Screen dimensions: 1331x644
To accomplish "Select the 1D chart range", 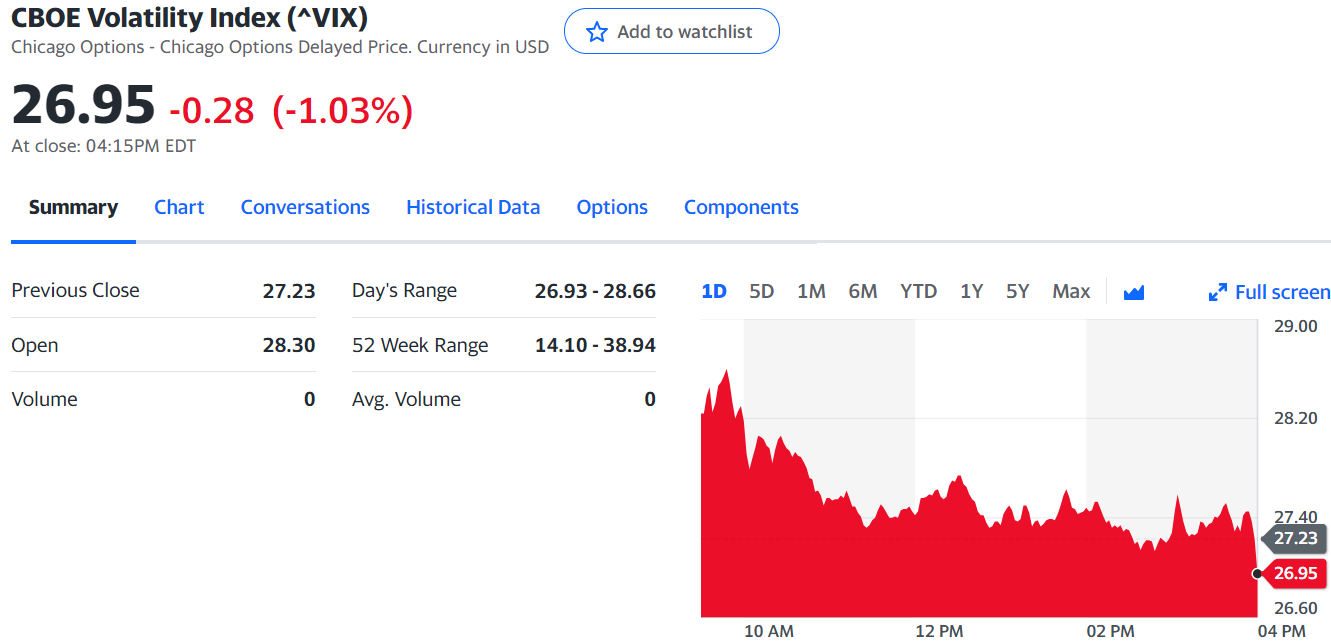I will [x=714, y=291].
